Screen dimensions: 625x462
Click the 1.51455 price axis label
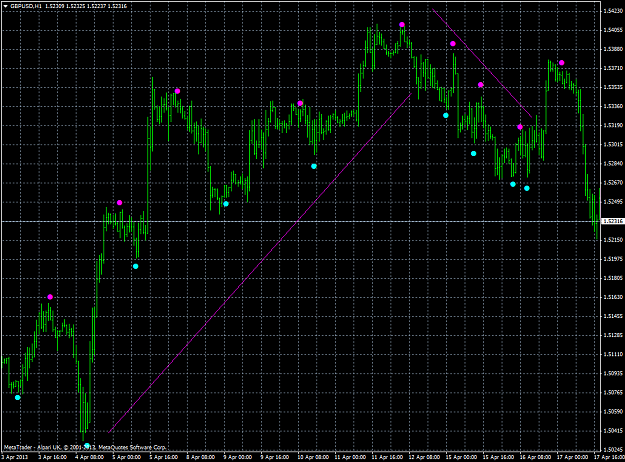click(613, 316)
